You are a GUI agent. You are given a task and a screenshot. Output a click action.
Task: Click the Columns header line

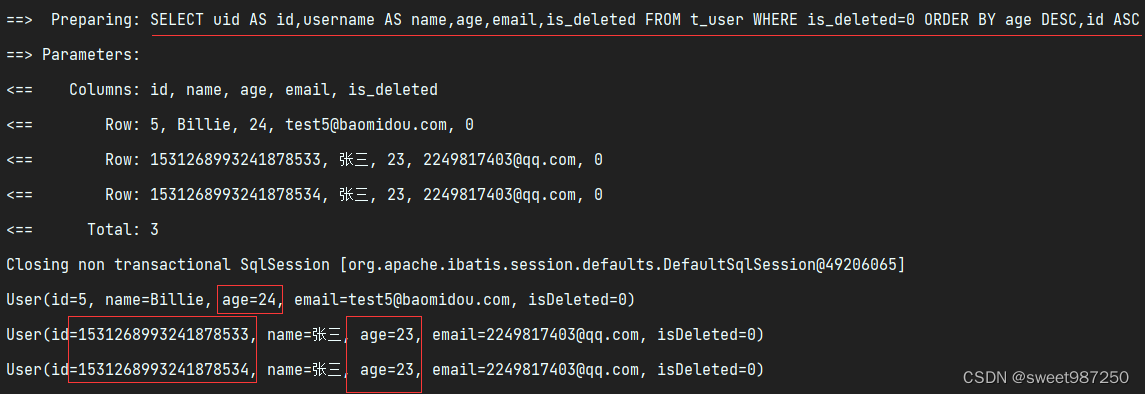pos(222,90)
